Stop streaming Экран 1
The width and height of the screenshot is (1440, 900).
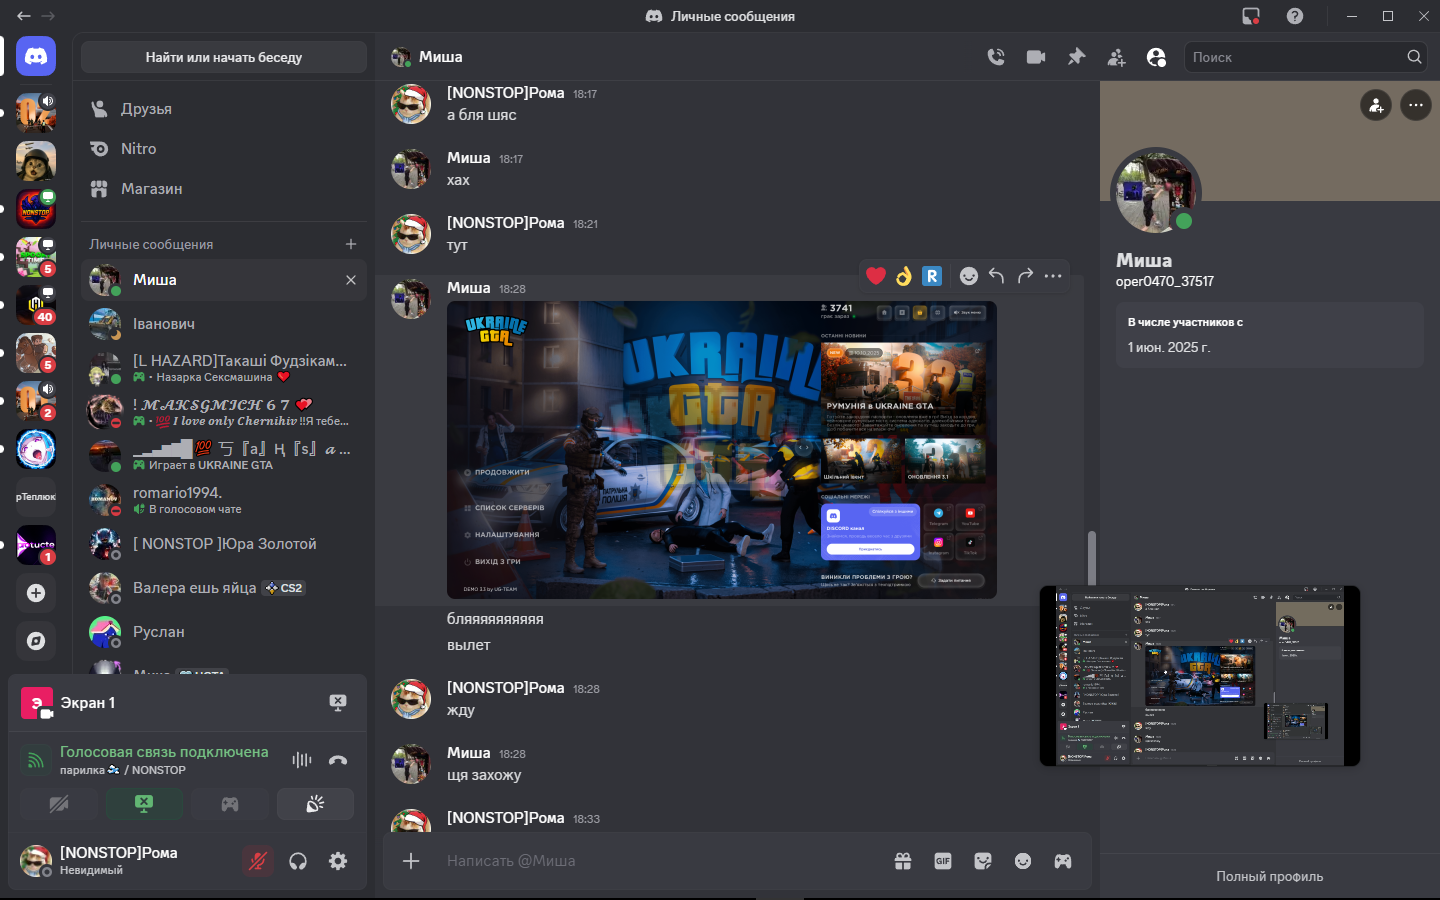pos(338,703)
